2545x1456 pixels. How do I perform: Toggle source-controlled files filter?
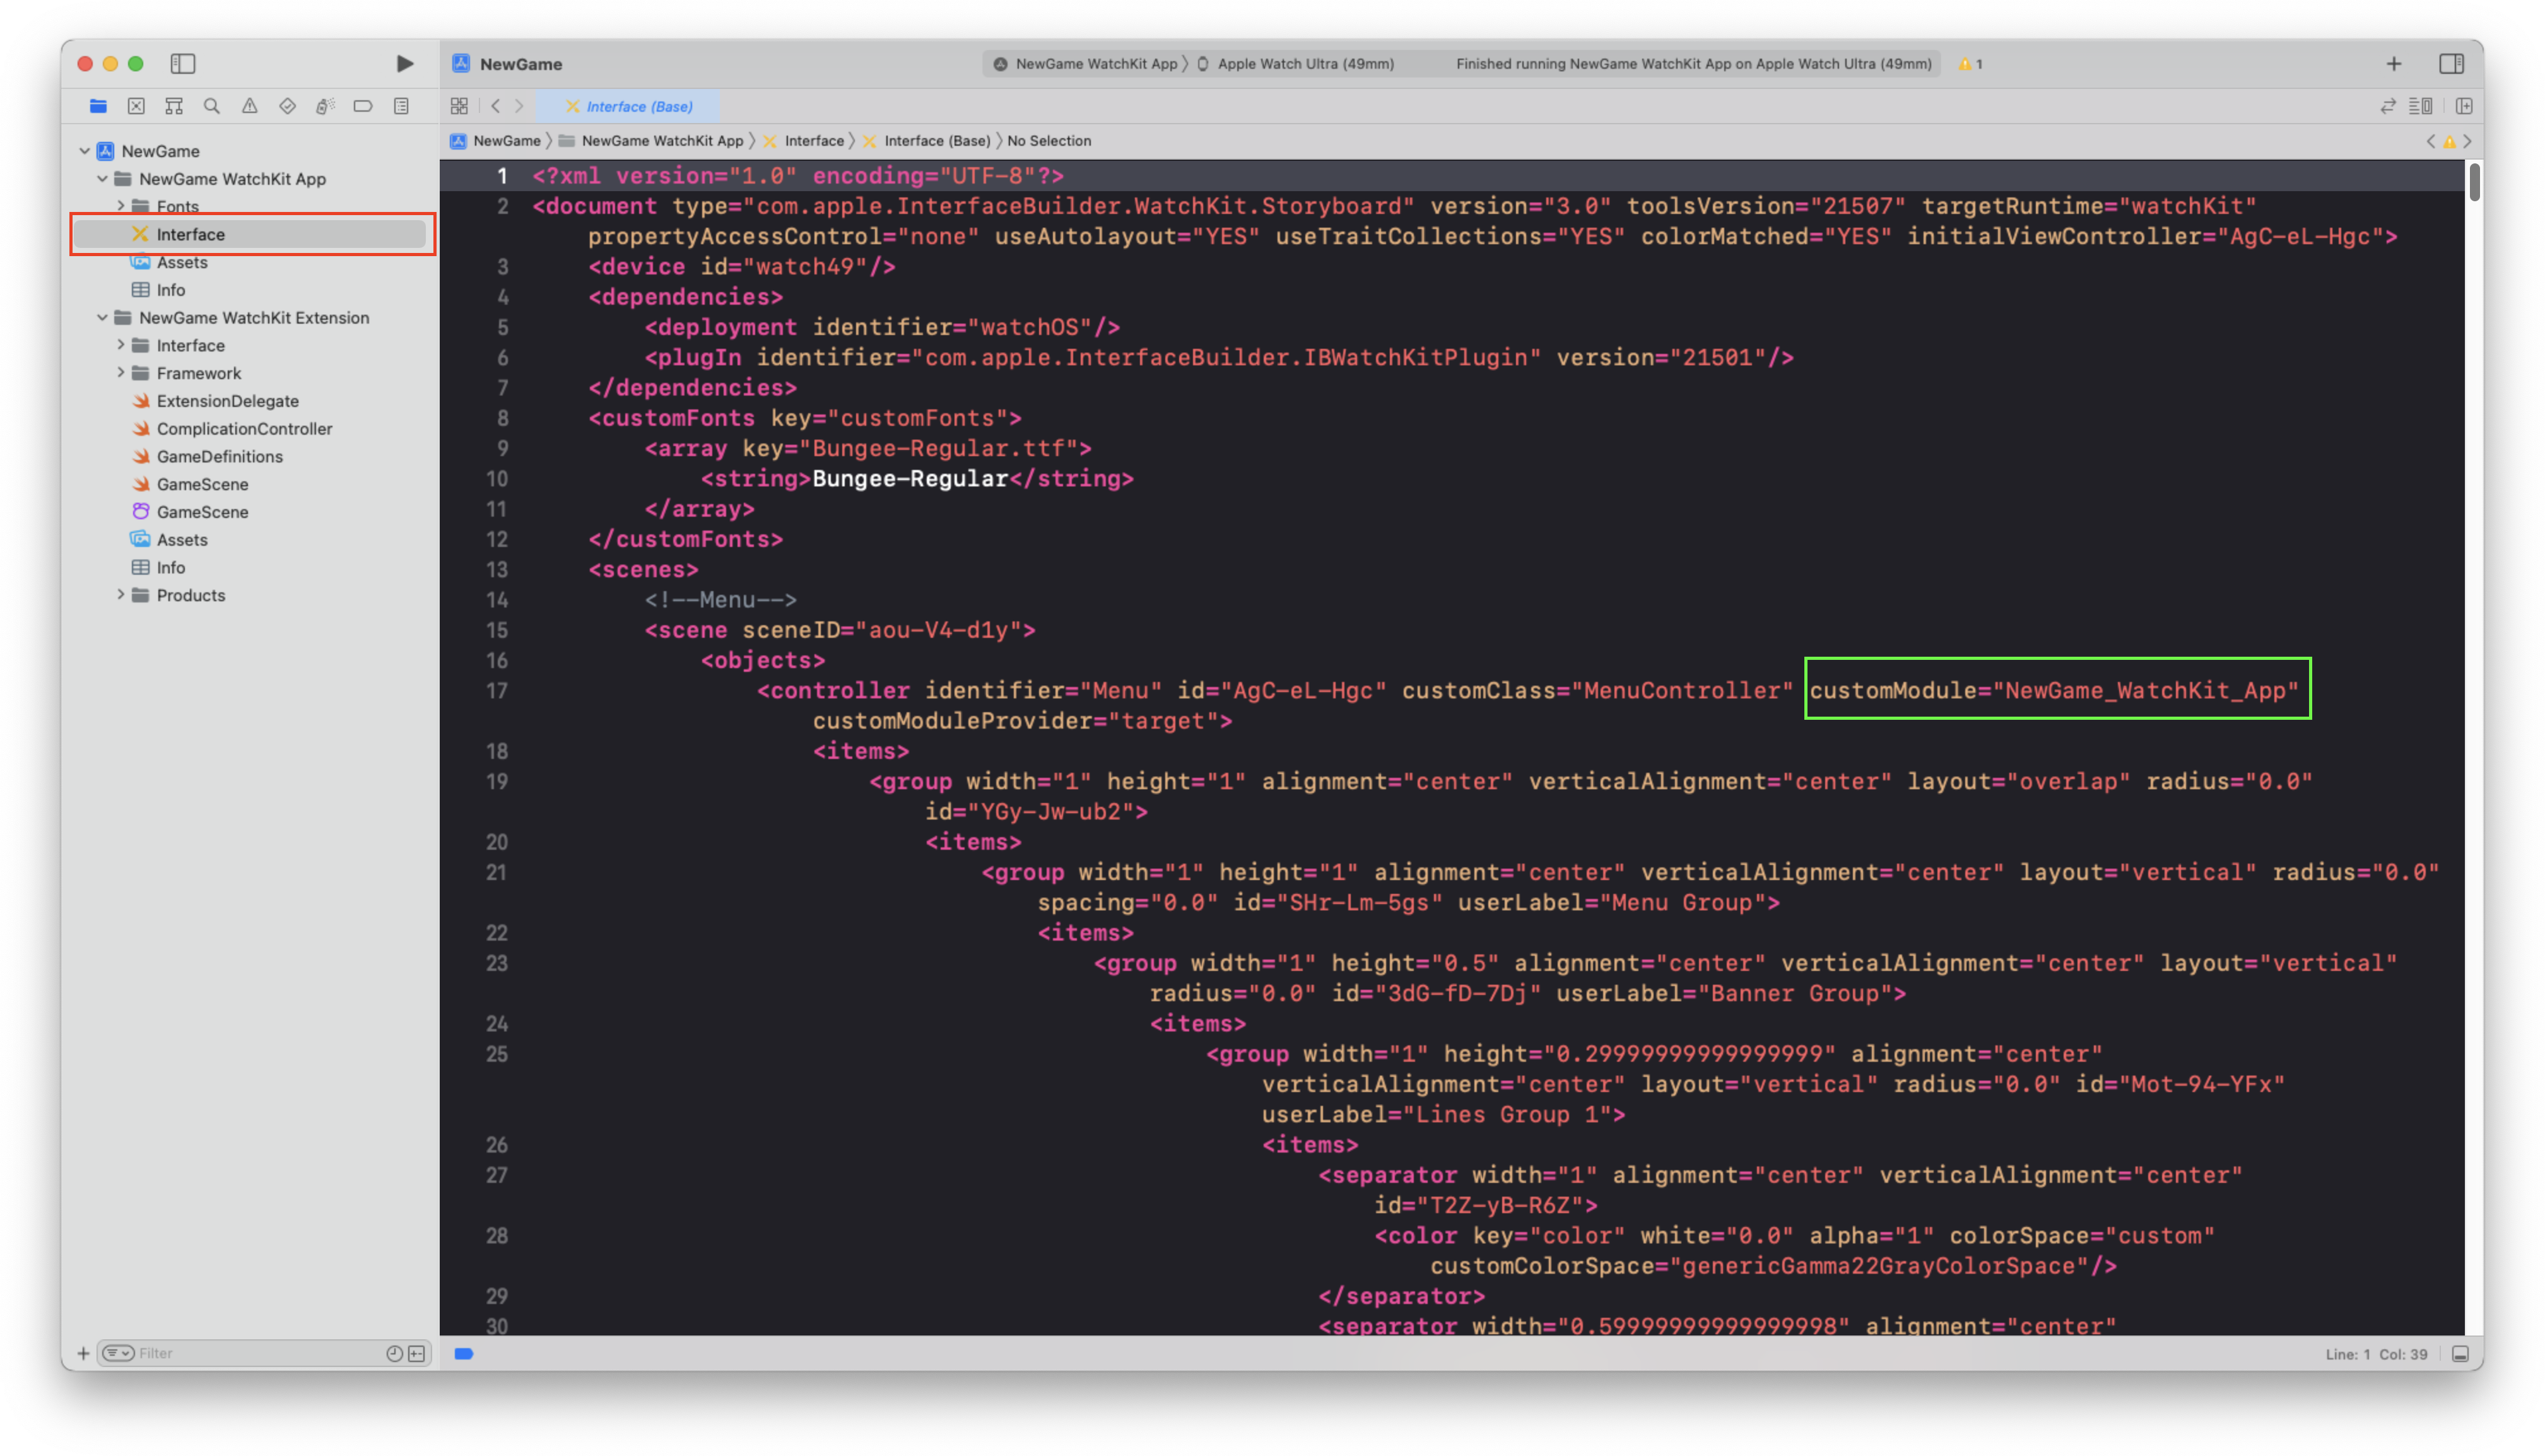(x=417, y=1353)
